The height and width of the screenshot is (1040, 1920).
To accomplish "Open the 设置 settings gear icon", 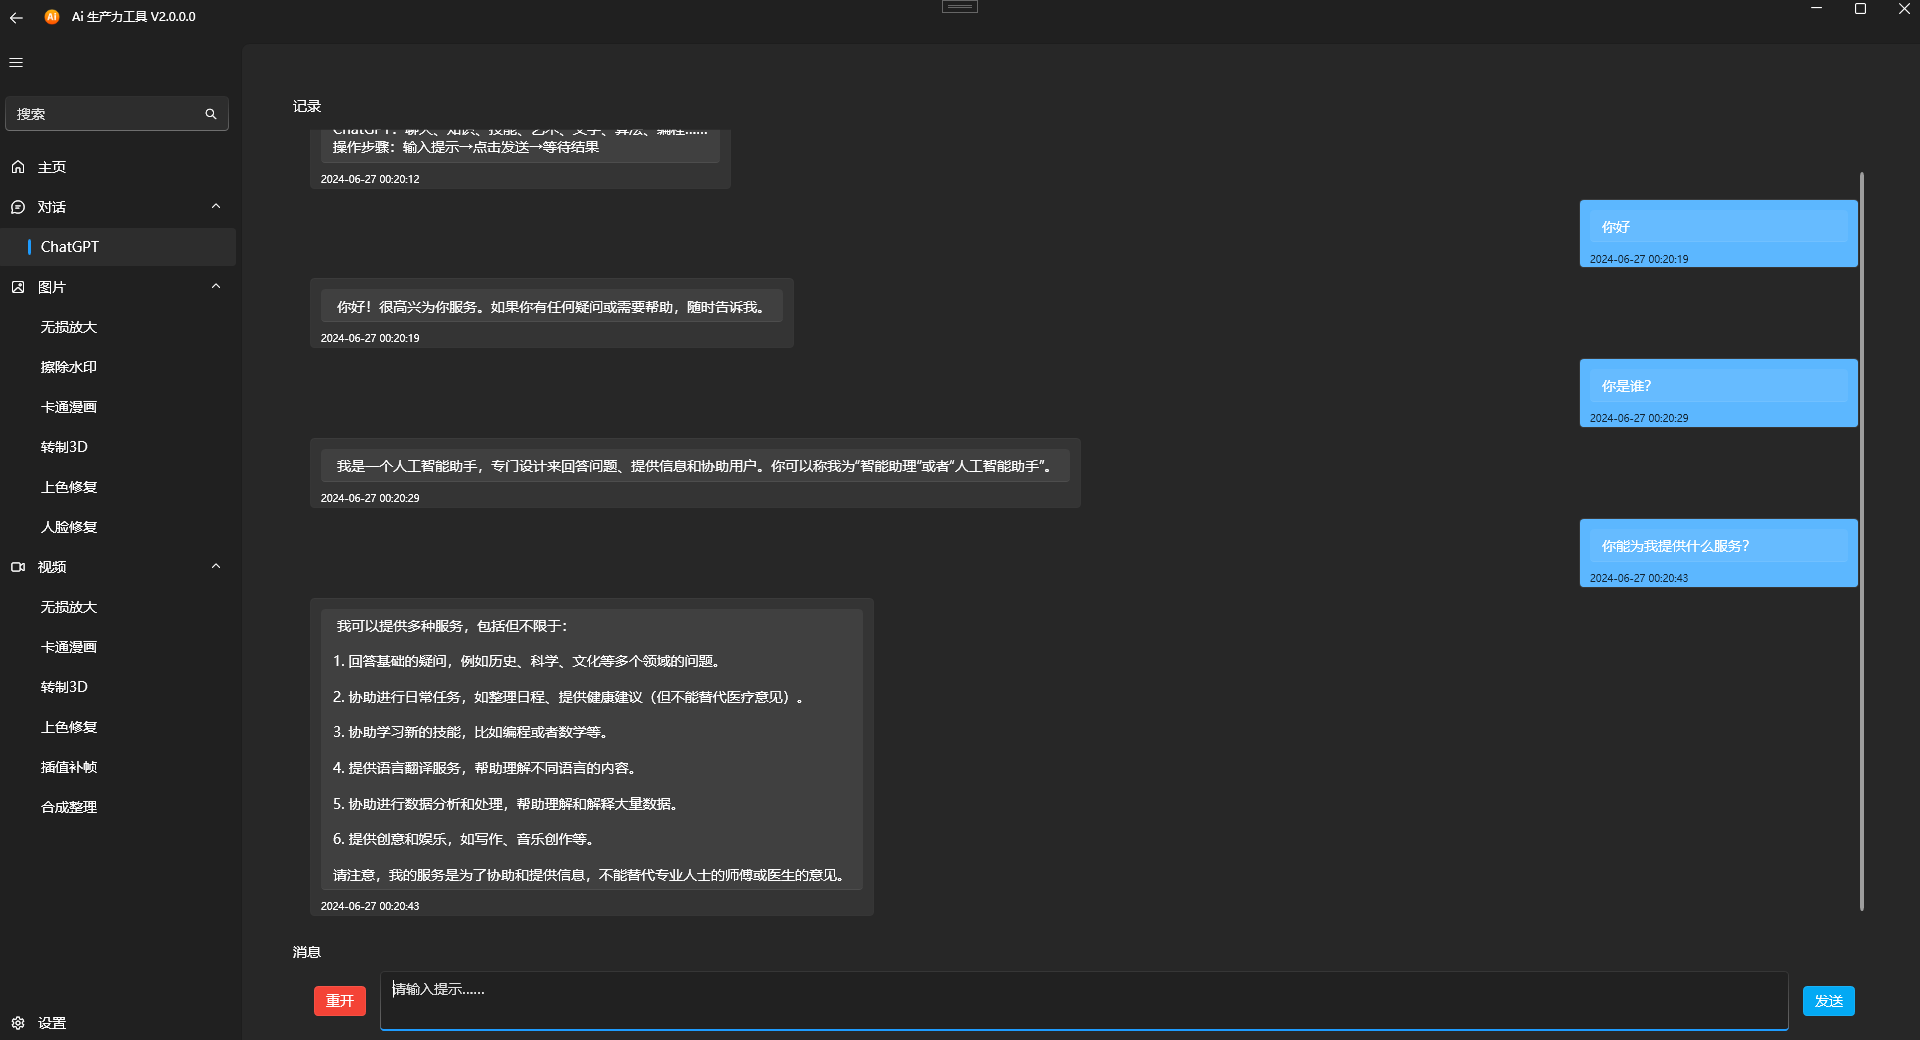I will (18, 1023).
